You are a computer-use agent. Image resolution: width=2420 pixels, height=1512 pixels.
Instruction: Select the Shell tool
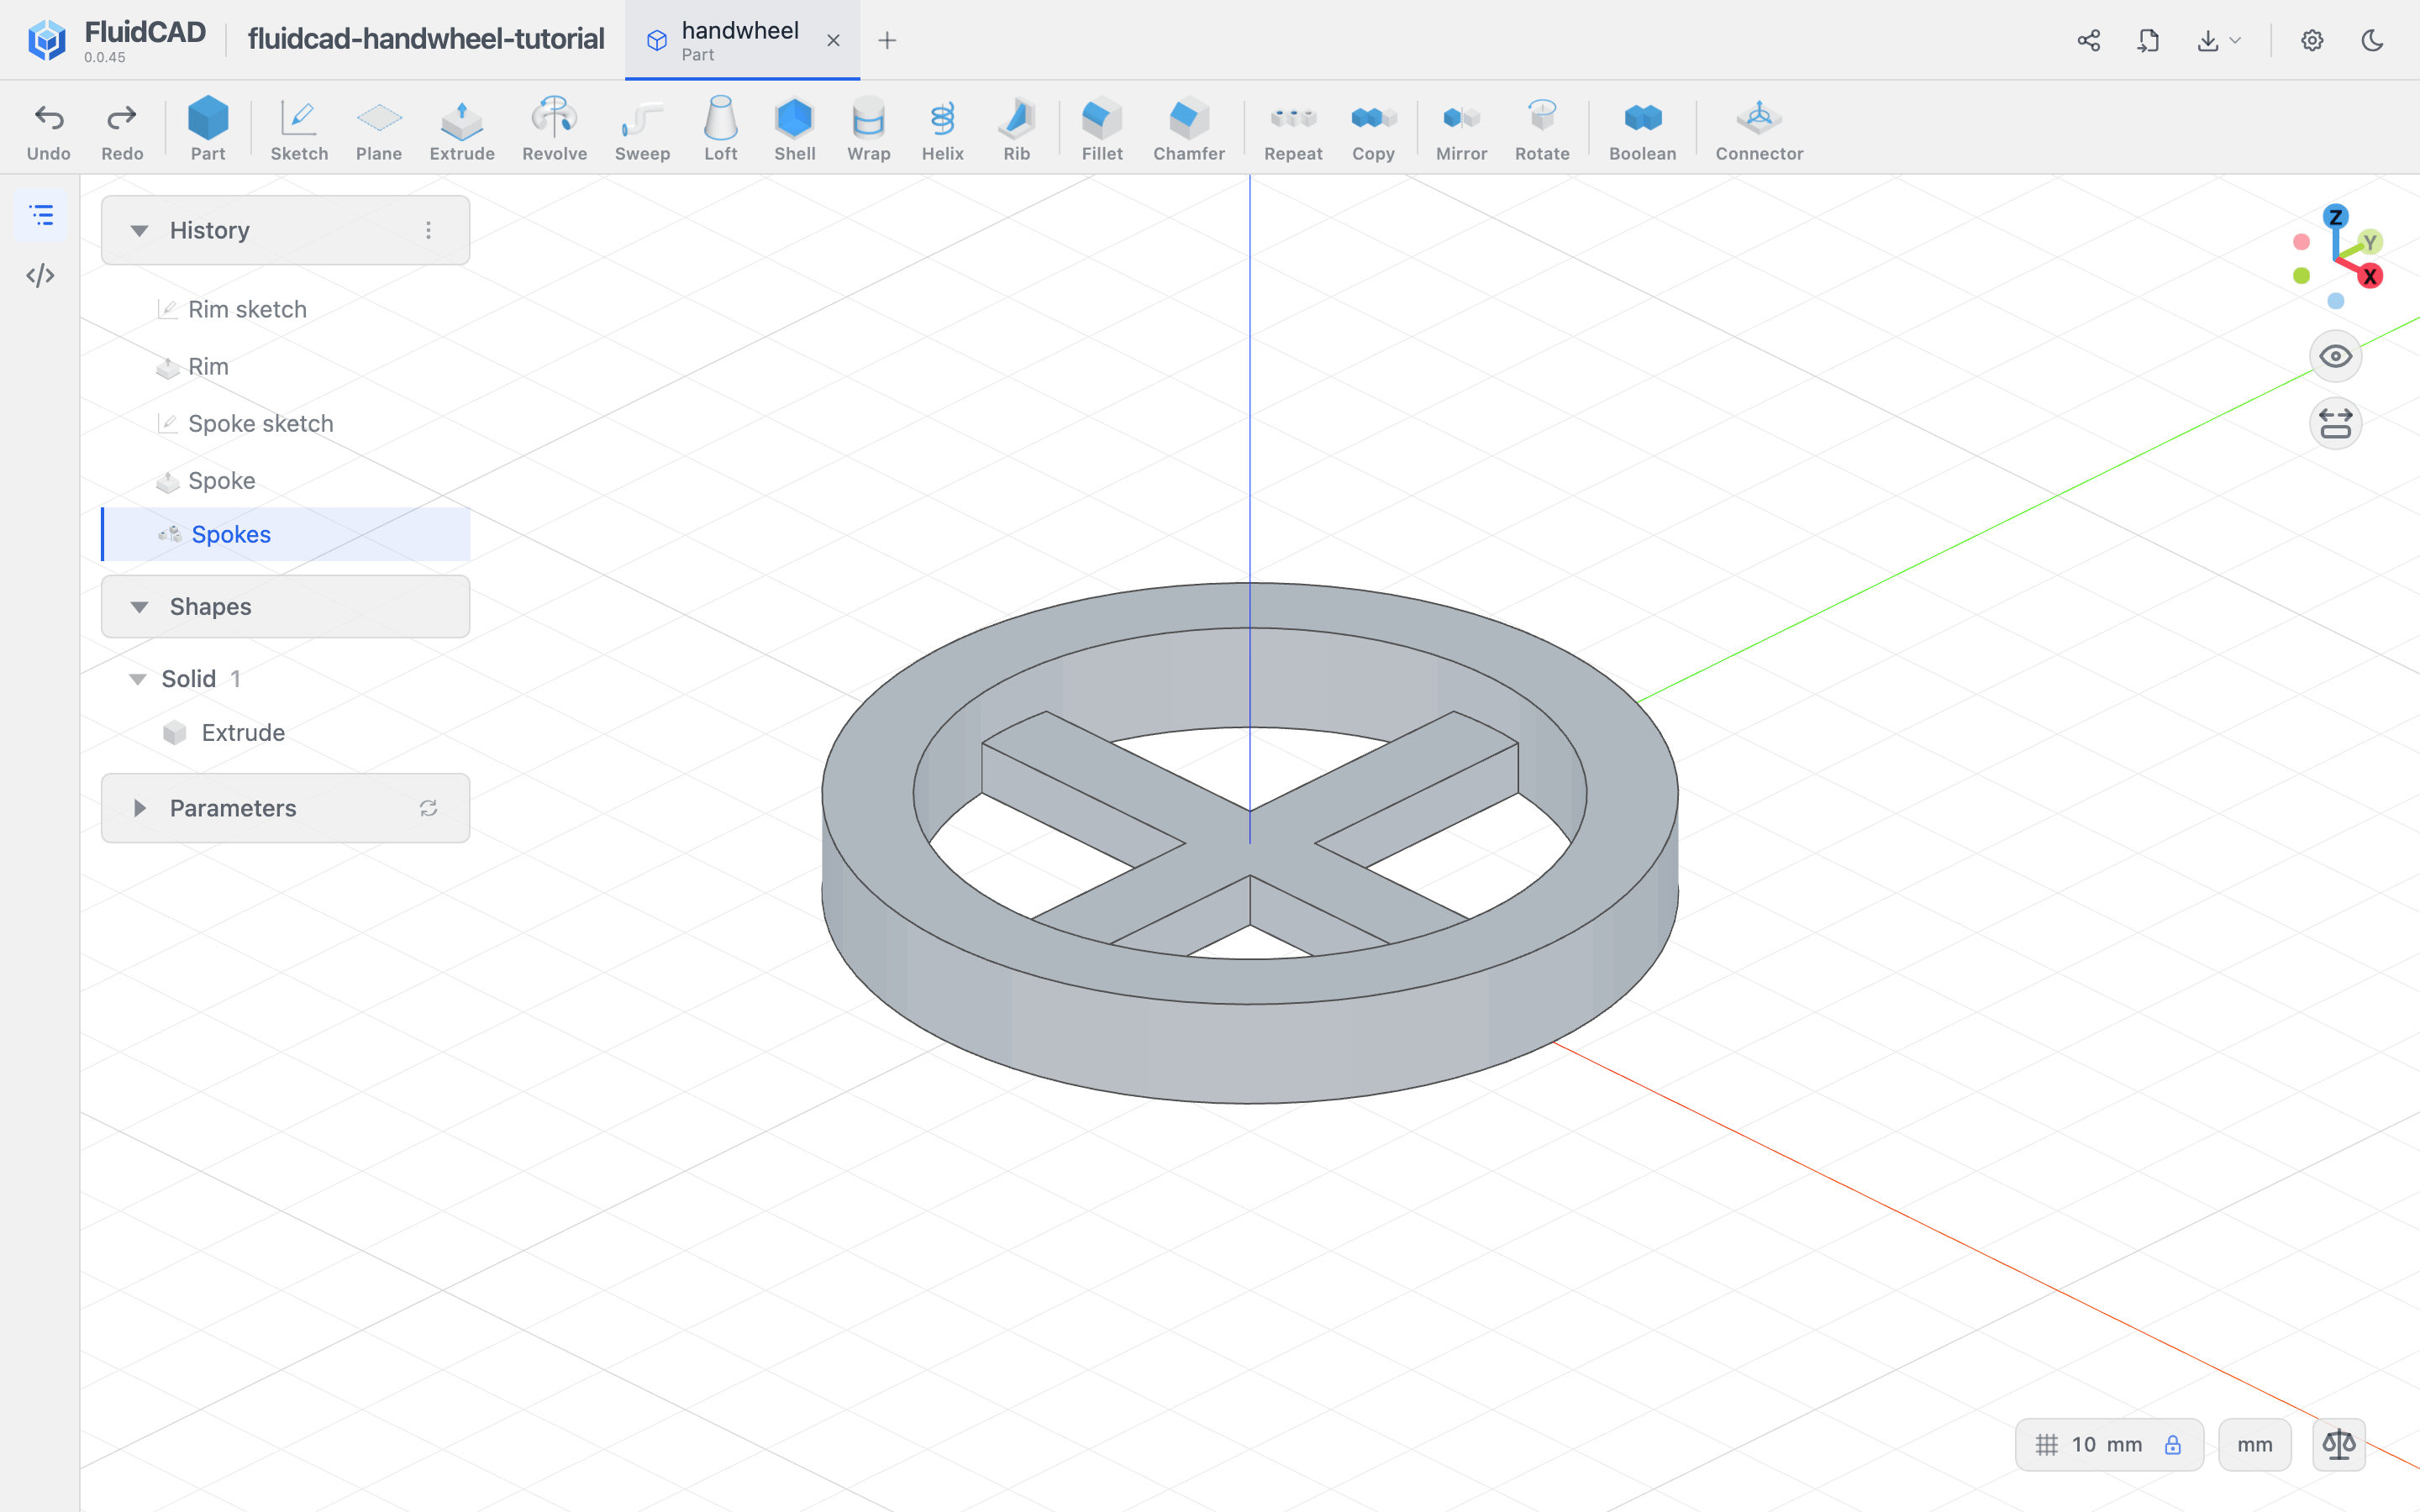(795, 129)
